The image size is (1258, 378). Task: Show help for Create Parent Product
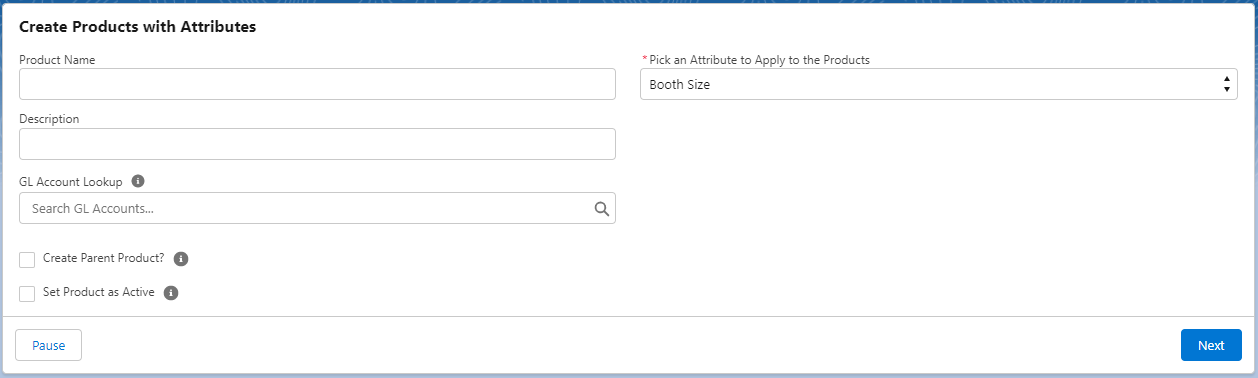point(181,259)
